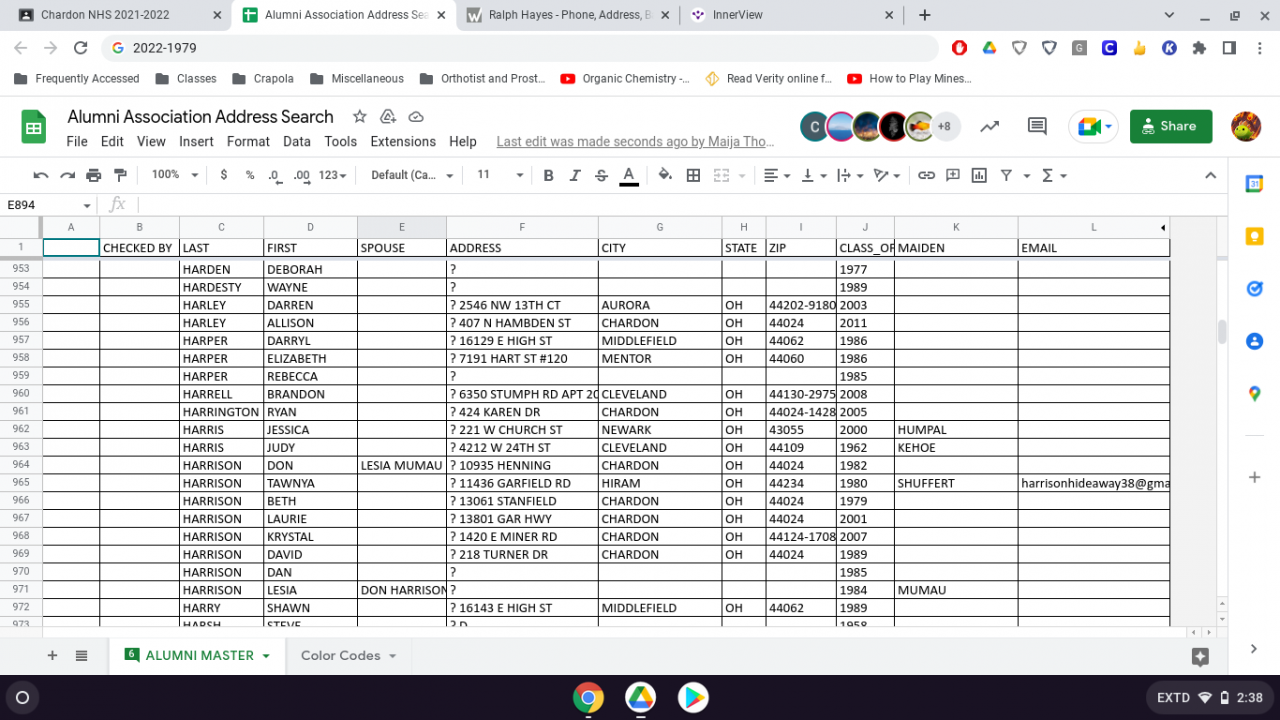Add a new sheet
1280x720 pixels.
click(52, 655)
